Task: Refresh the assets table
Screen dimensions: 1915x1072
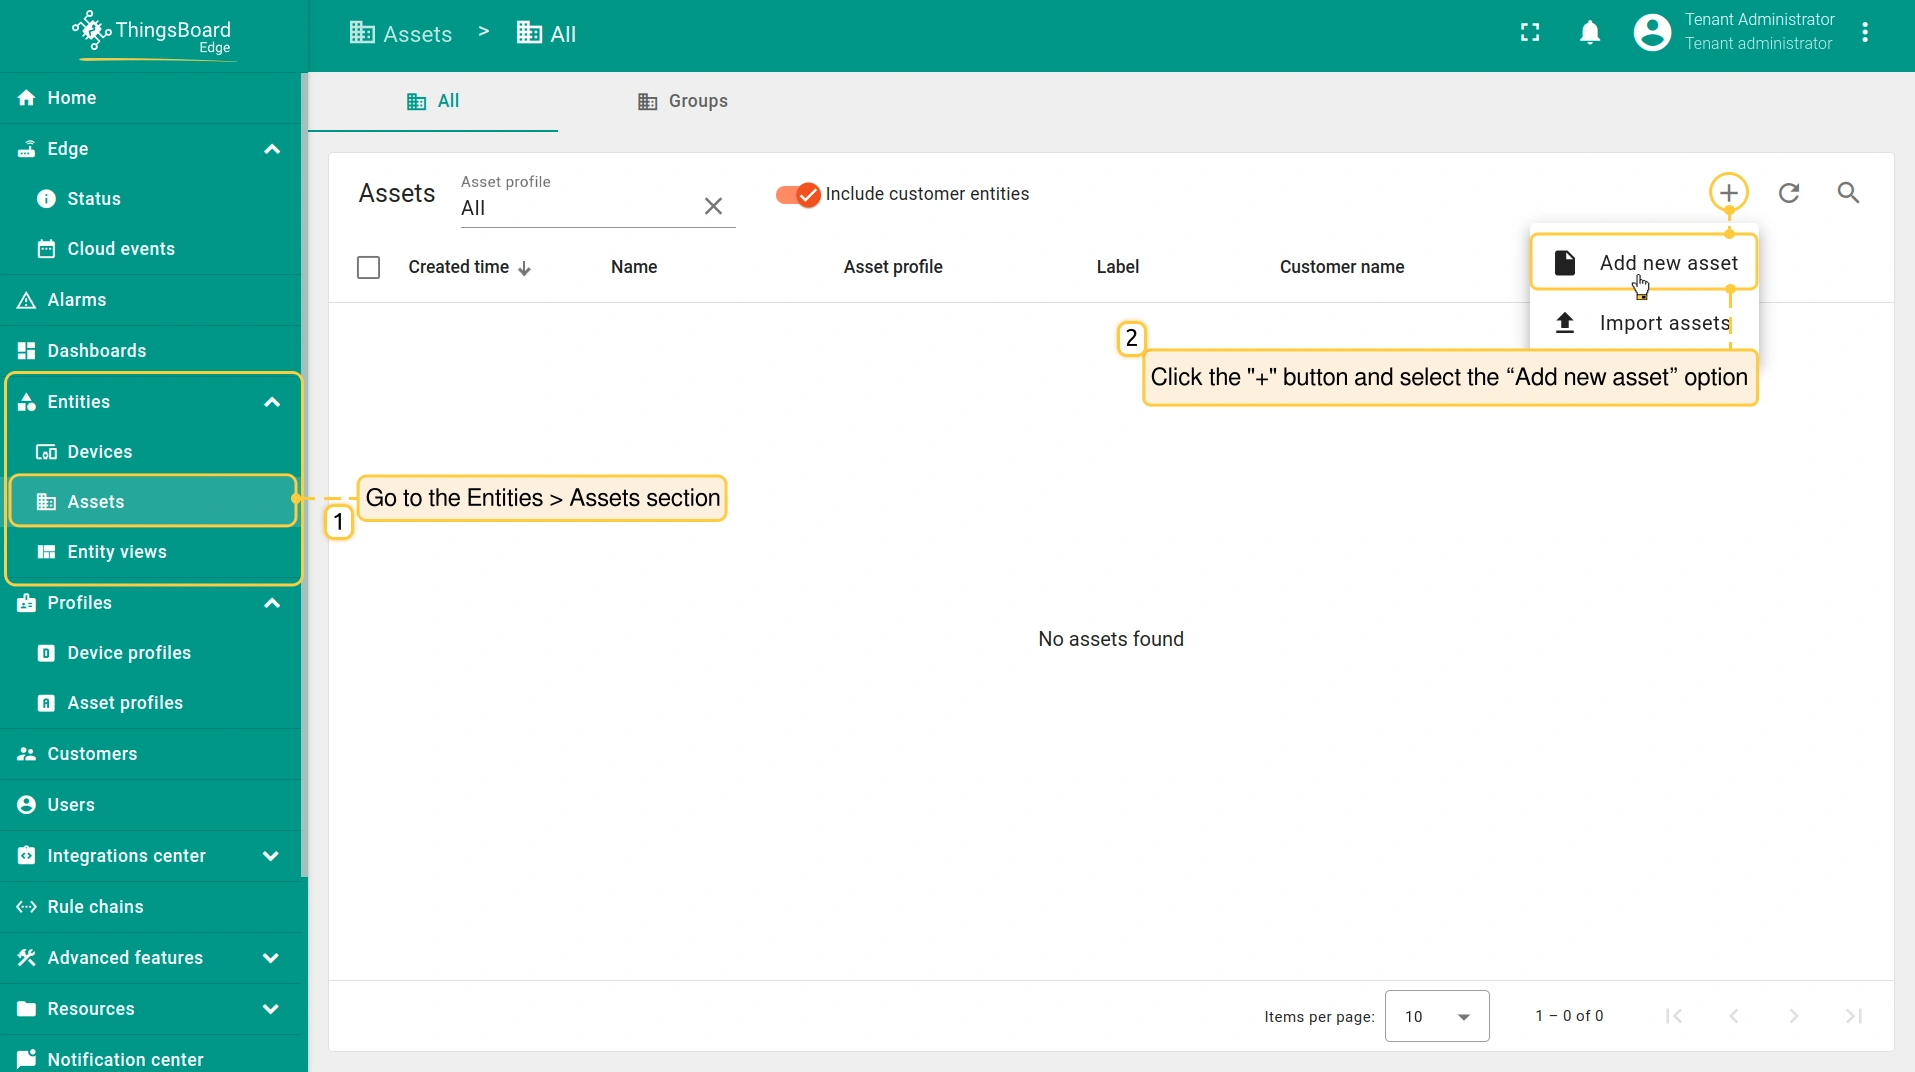Action: [1789, 193]
